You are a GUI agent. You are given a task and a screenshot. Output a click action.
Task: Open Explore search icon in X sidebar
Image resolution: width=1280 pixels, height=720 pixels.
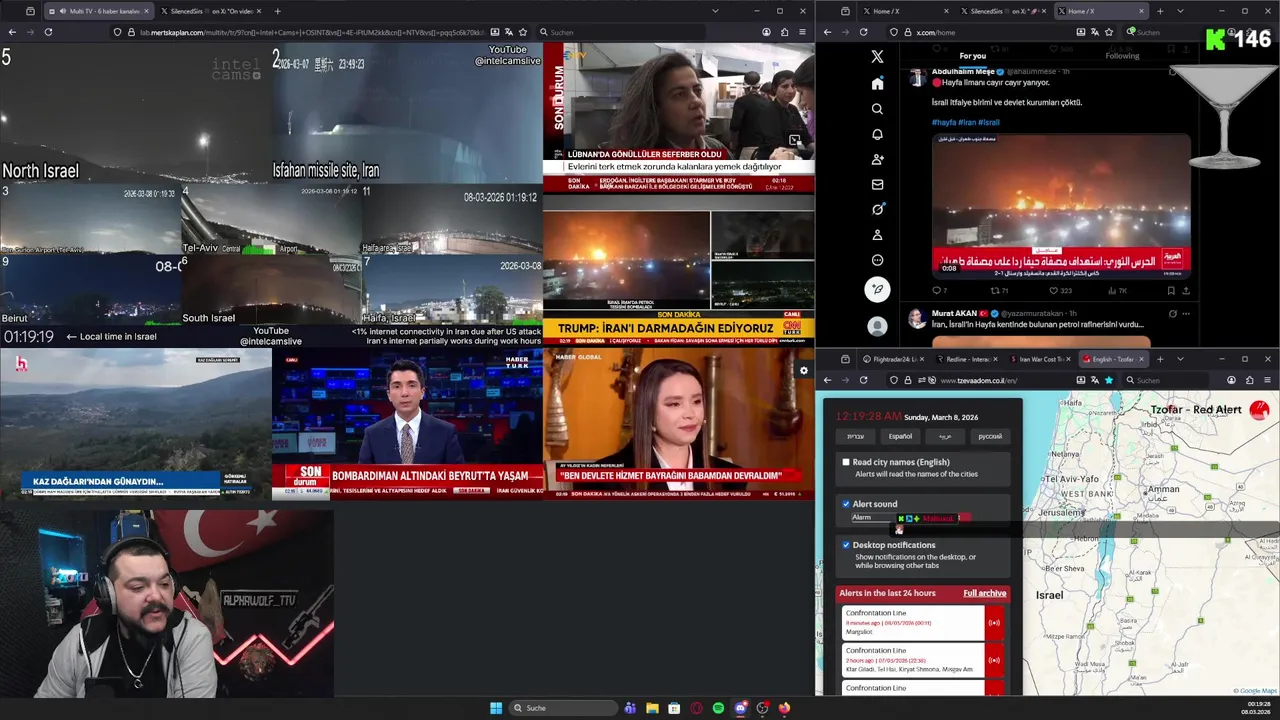(x=877, y=109)
